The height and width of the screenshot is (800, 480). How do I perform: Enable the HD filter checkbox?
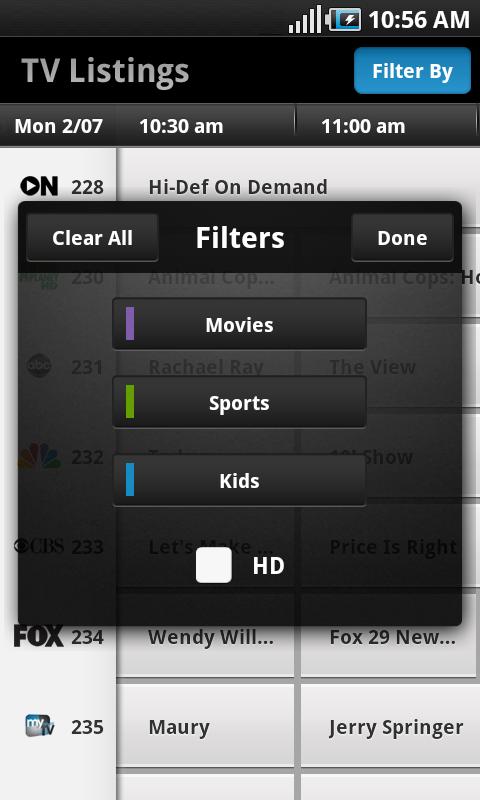point(214,565)
